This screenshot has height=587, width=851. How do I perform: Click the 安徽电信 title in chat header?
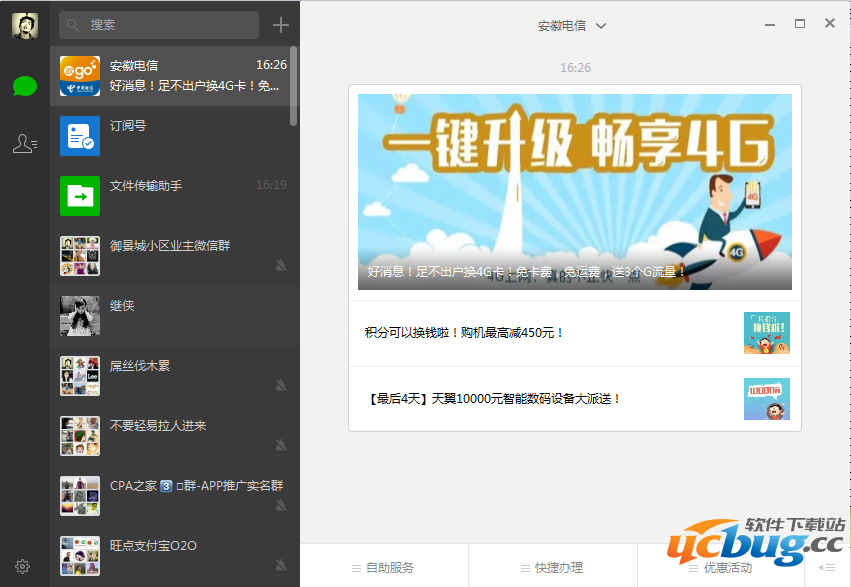[x=562, y=25]
